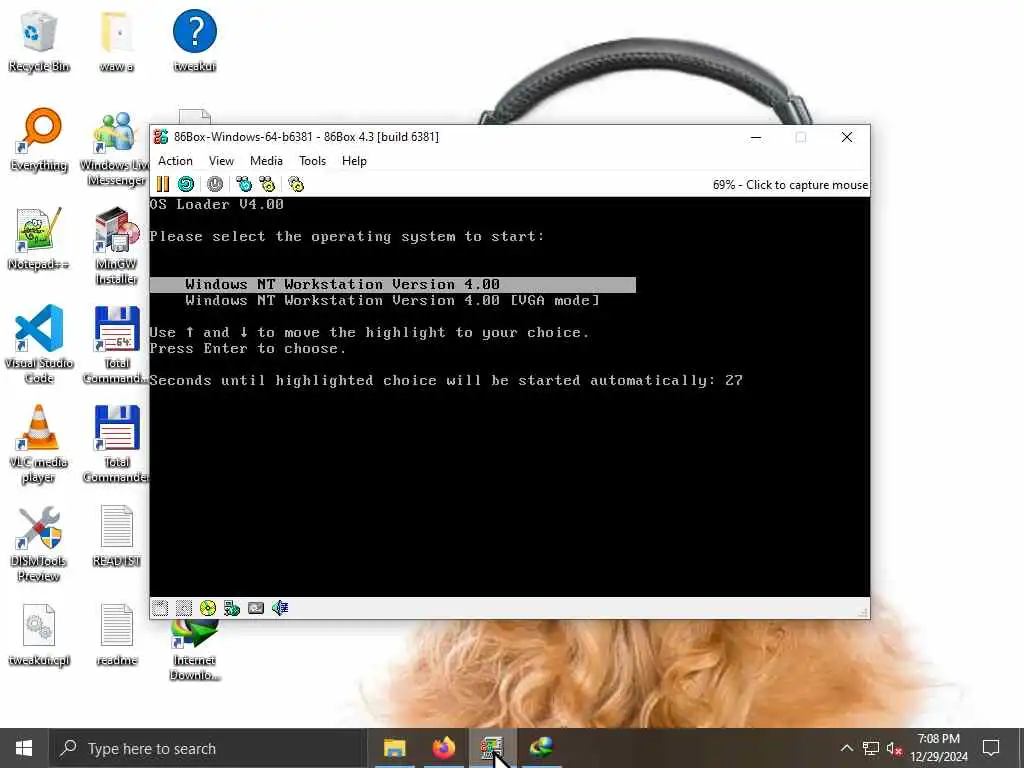Click the muted volume tray icon
Screen dimensions: 1024x768
click(895, 748)
